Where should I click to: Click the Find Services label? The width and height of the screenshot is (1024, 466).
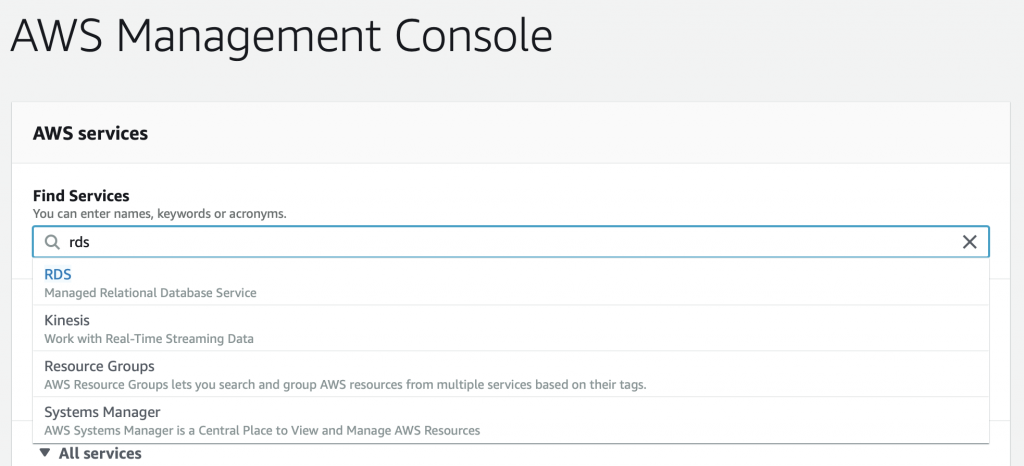click(x=81, y=196)
